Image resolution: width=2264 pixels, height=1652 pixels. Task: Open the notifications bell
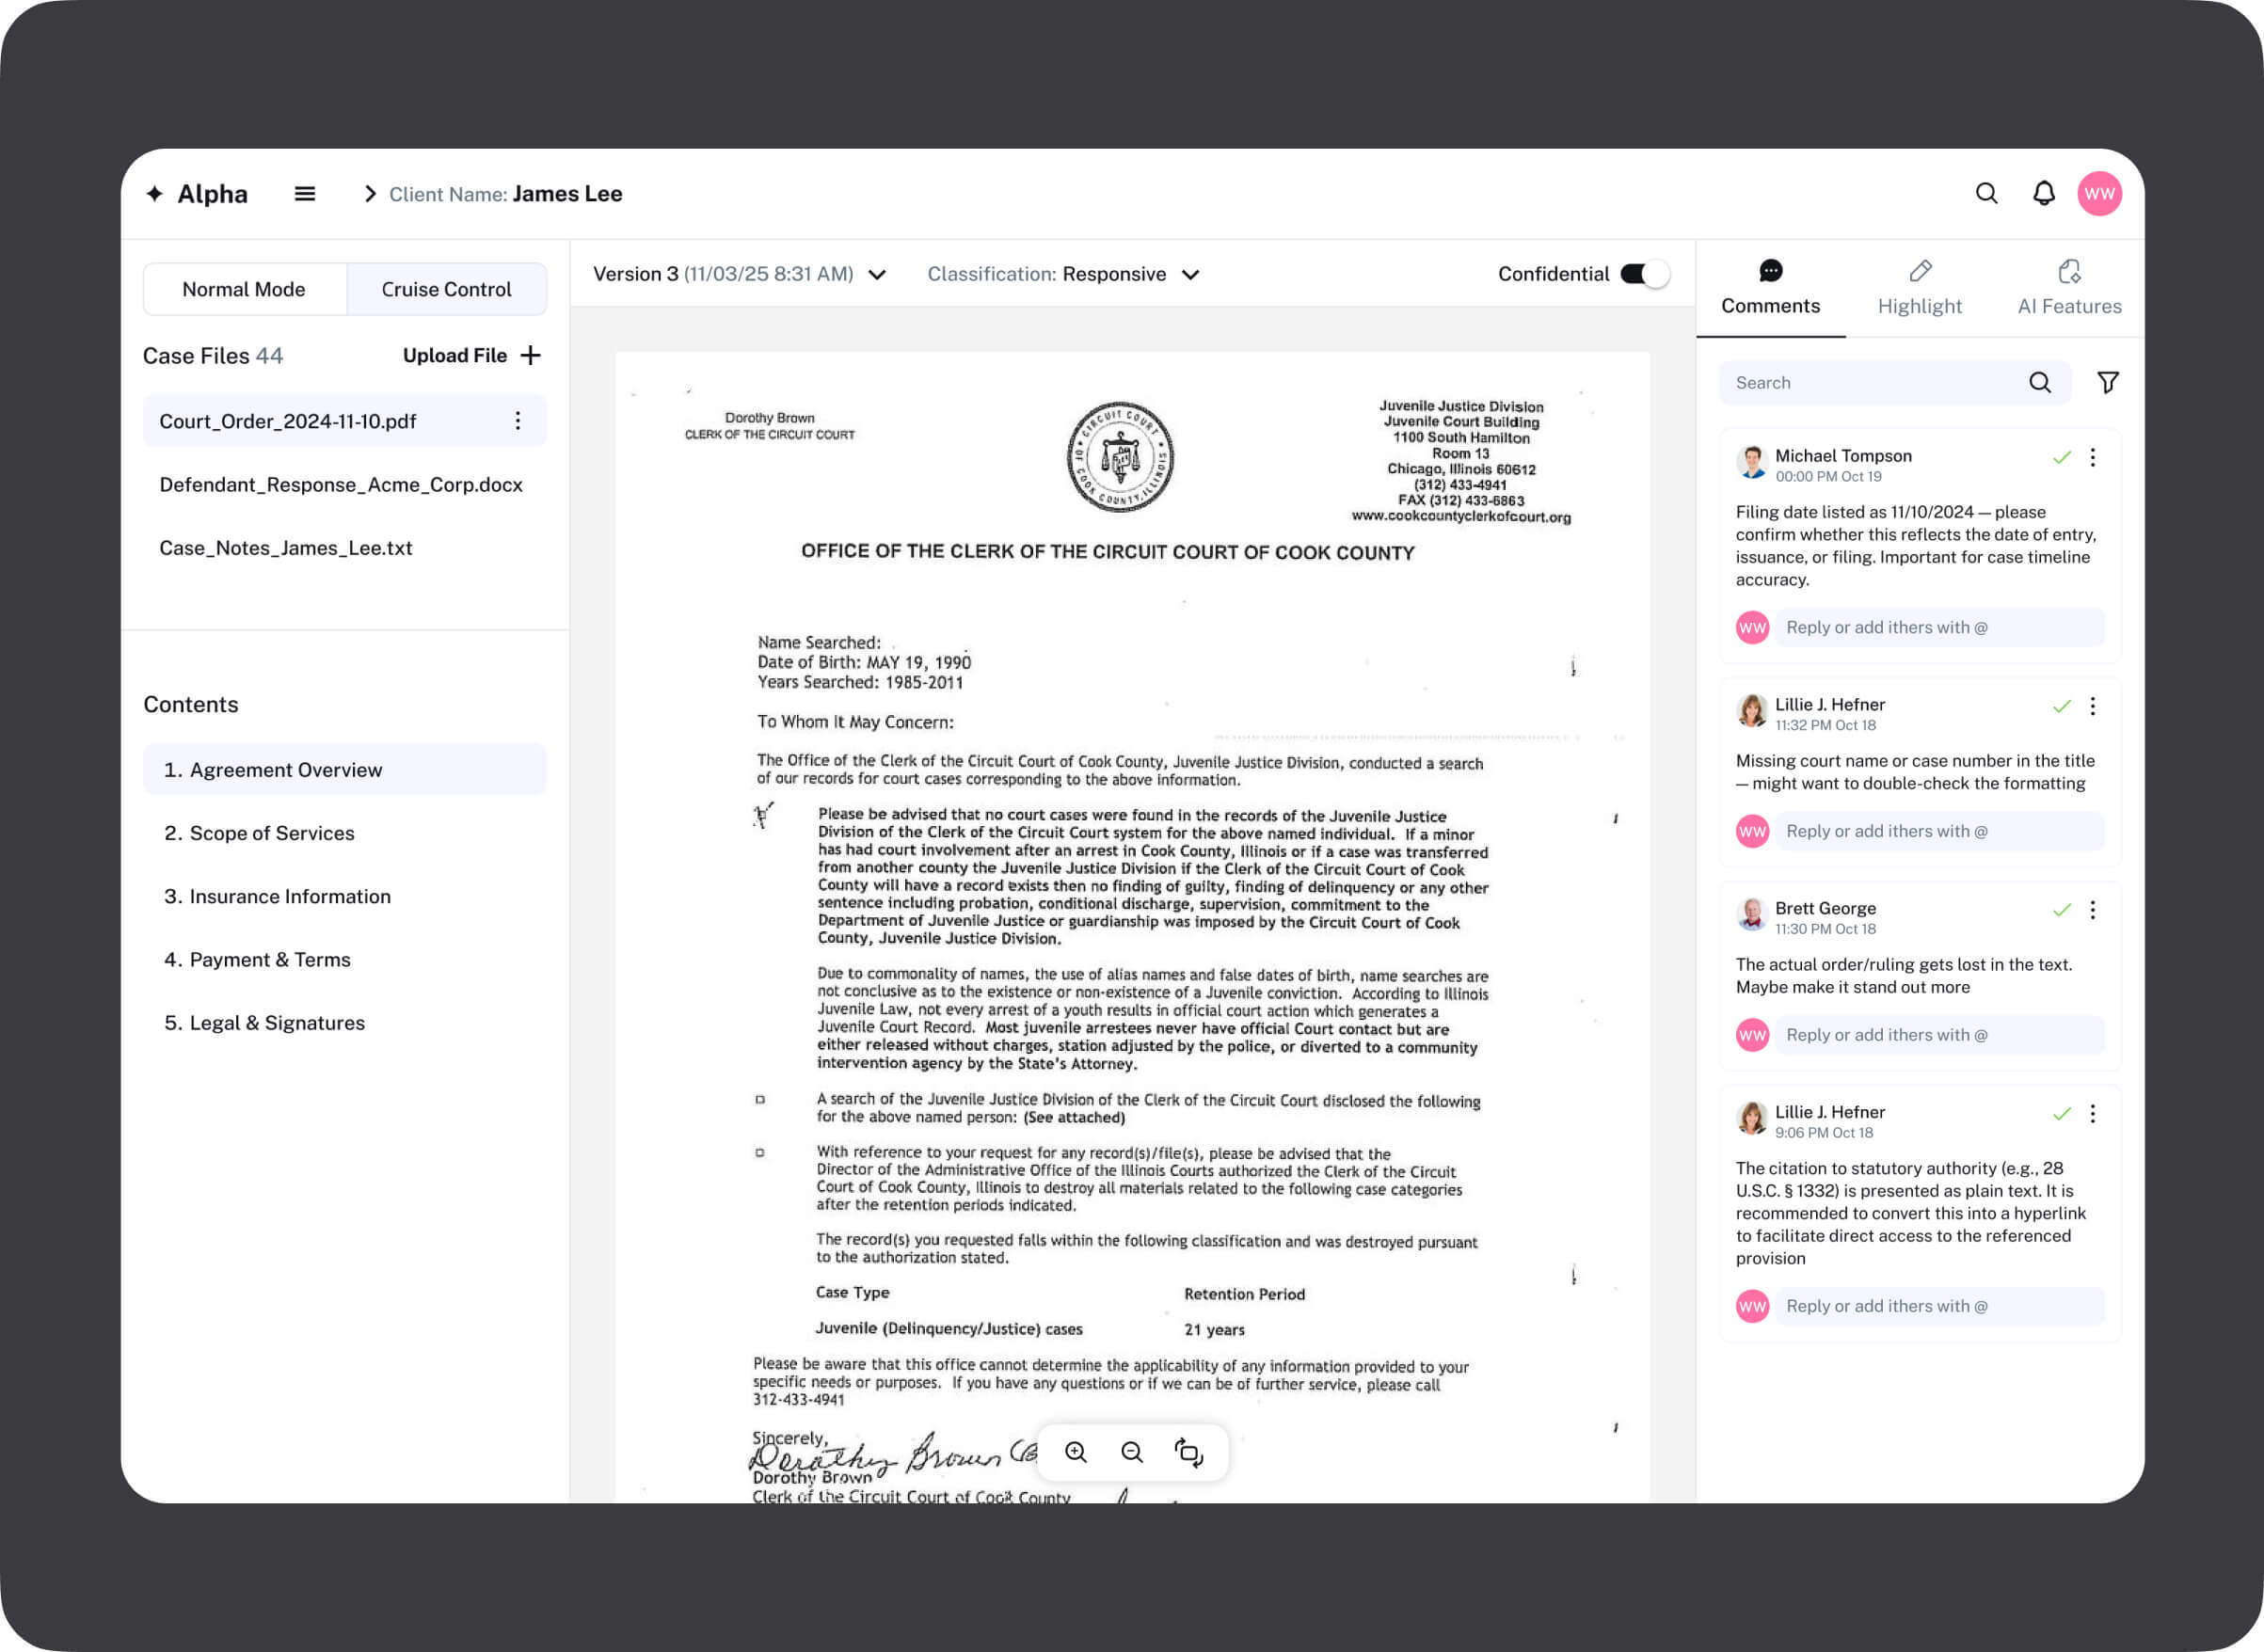point(2044,193)
